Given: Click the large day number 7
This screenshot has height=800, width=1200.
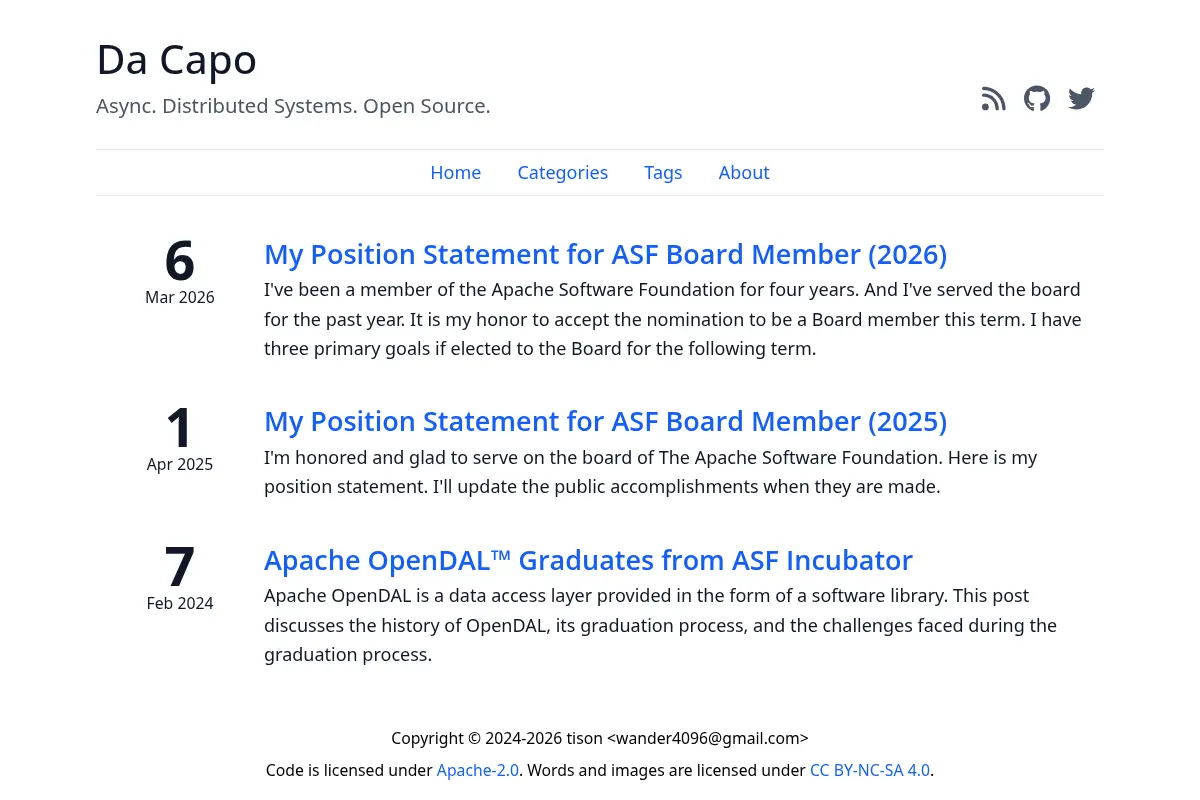Looking at the screenshot, I should (180, 567).
